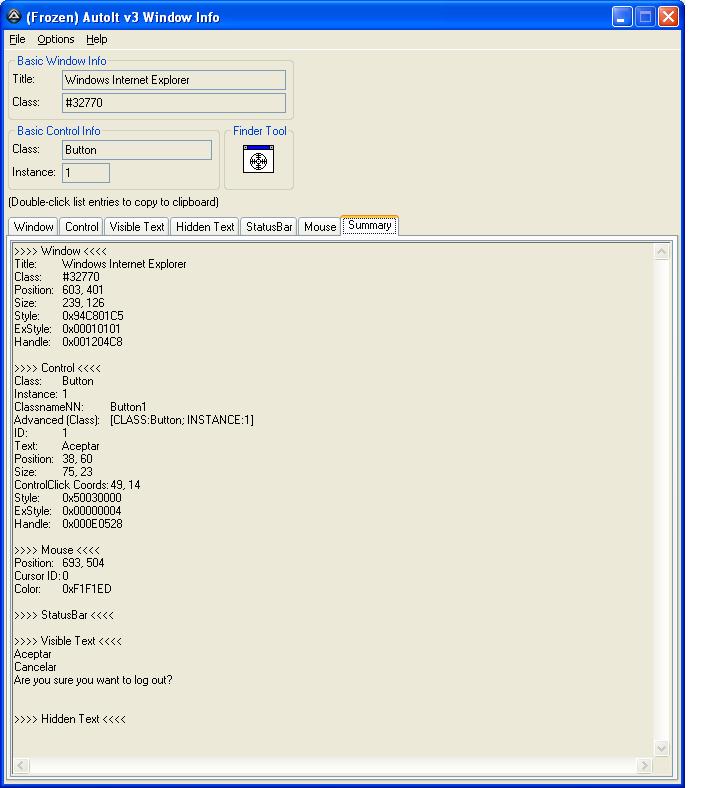Select the Summary tab
This screenshot has height=788, width=720.
370,225
